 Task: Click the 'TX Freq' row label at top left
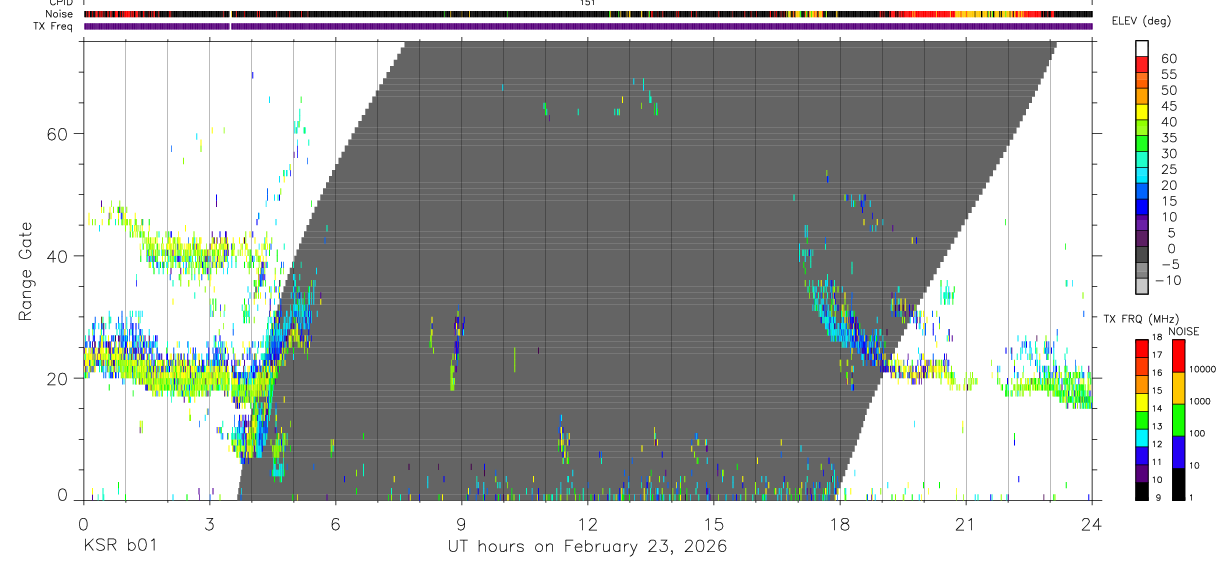click(55, 26)
